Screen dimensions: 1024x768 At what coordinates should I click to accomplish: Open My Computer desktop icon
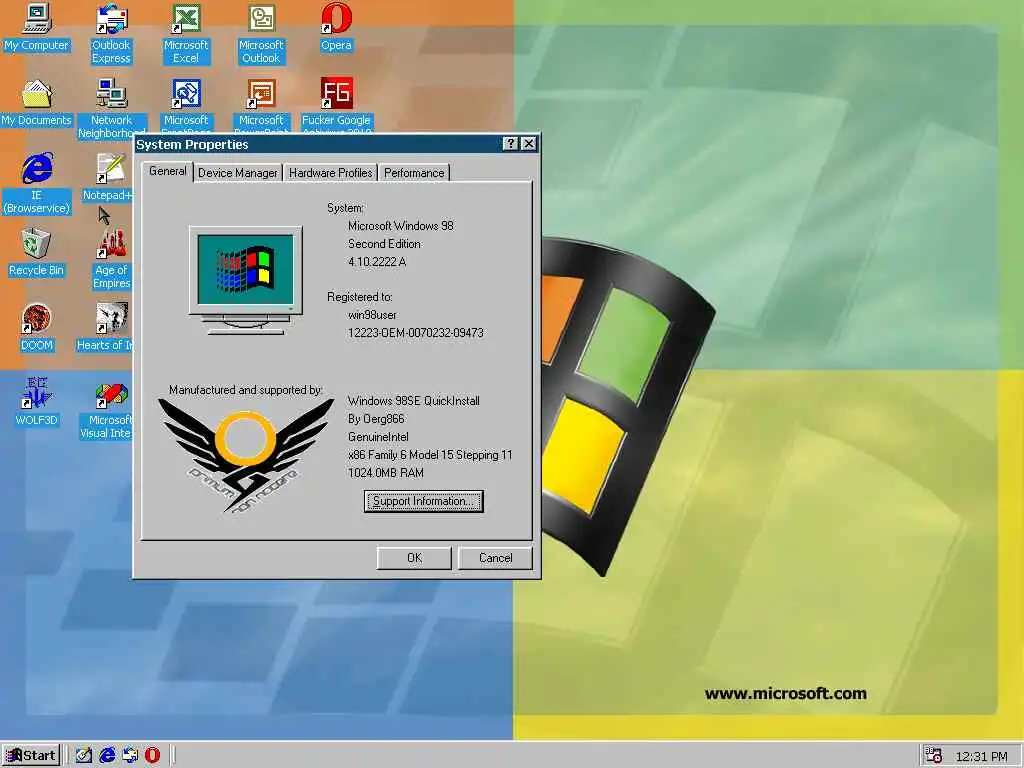(36, 27)
